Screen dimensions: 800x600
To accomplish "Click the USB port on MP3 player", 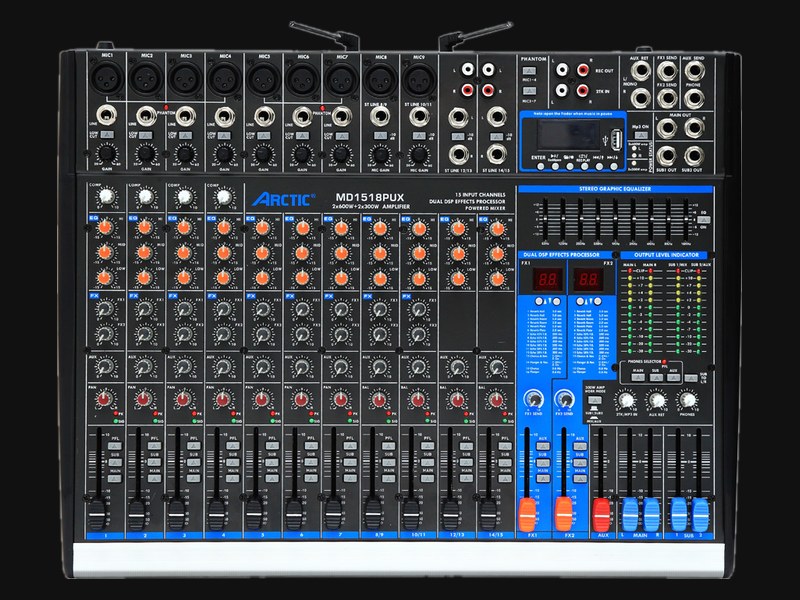I will tap(616, 138).
